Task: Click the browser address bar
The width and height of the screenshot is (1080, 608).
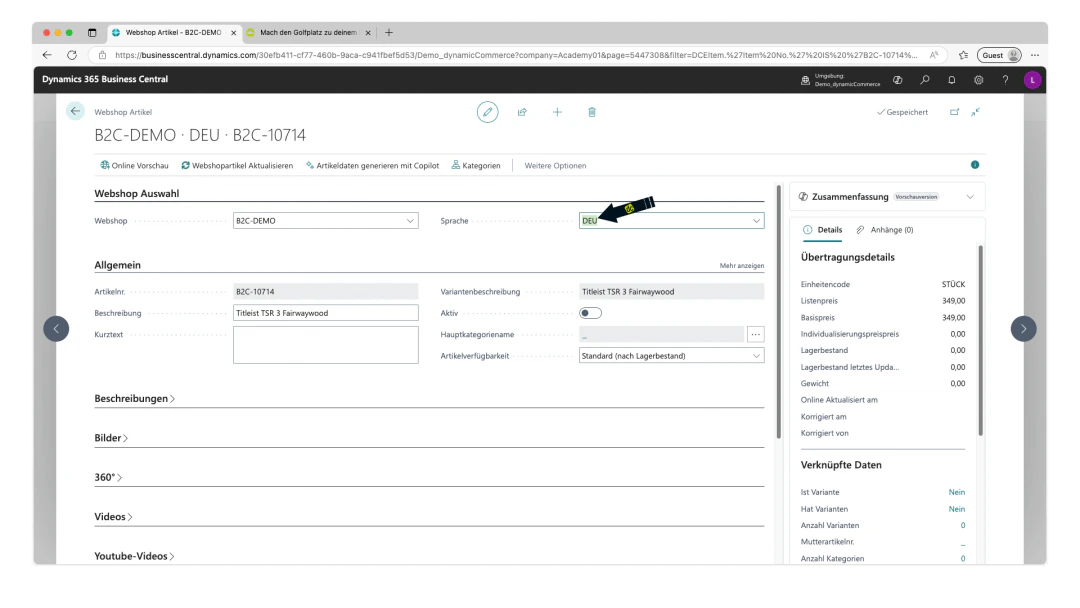Action: pyautogui.click(x=516, y=55)
